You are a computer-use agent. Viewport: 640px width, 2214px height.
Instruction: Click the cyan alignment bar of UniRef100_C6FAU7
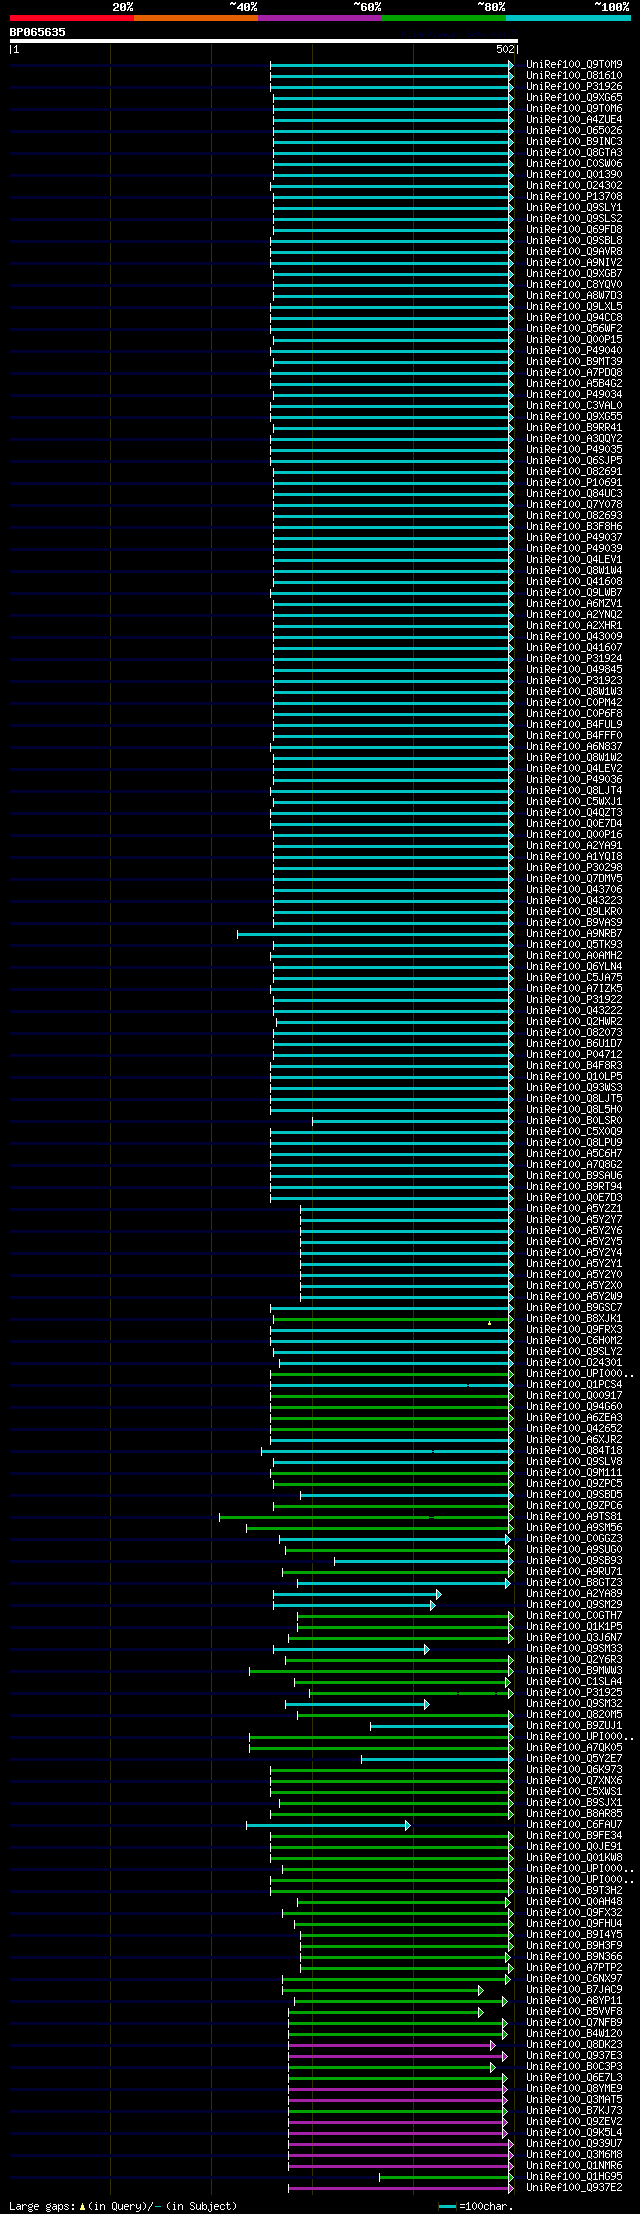point(328,1825)
